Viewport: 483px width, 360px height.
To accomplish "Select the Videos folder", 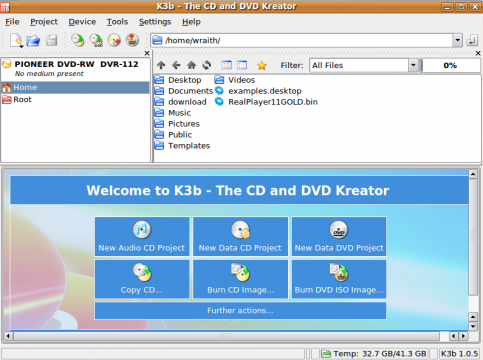I will coord(235,80).
